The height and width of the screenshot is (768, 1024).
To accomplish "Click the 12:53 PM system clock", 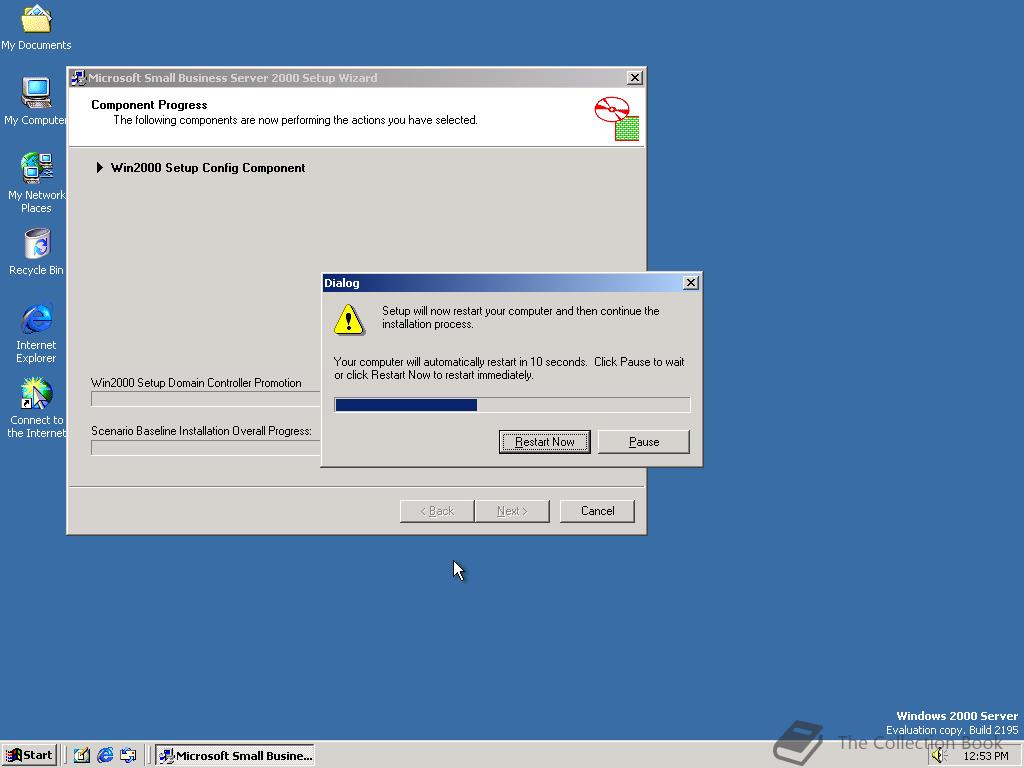I will click(x=985, y=756).
